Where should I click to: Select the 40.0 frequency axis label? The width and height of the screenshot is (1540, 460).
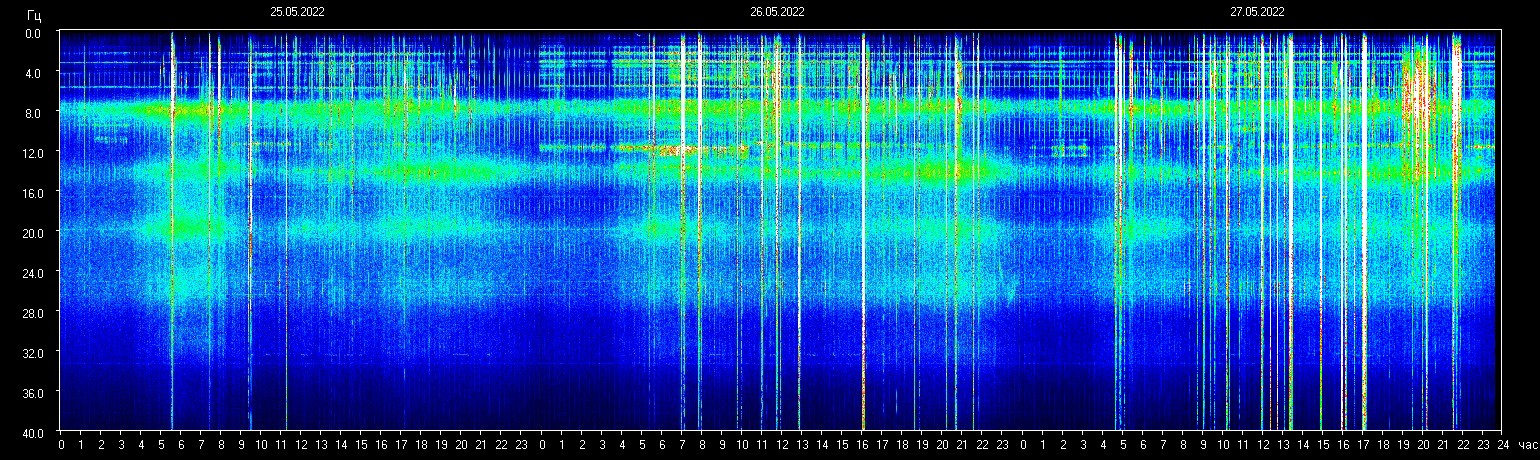click(31, 432)
